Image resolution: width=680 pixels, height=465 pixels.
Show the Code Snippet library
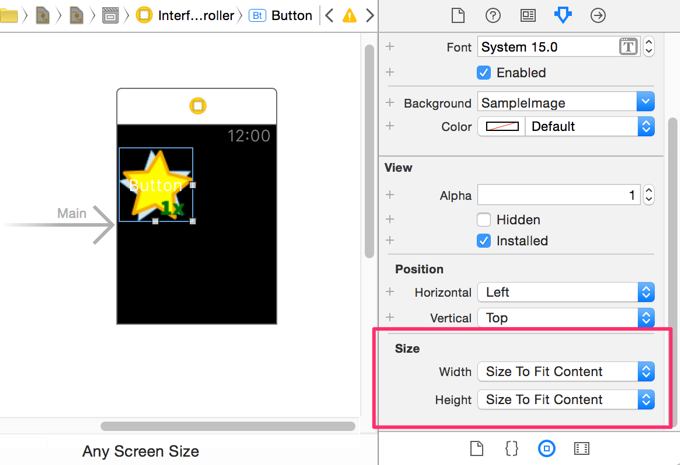pos(511,448)
